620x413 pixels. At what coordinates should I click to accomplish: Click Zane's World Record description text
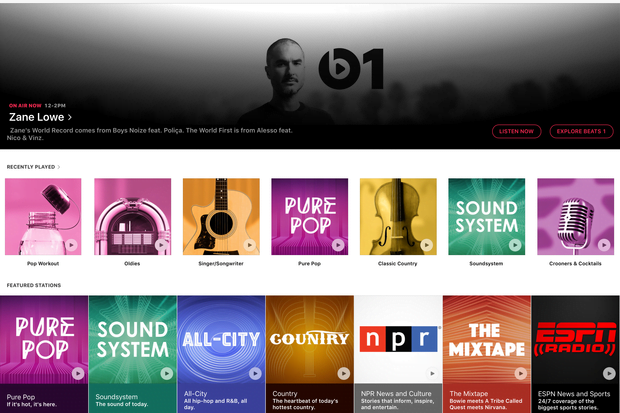149,134
